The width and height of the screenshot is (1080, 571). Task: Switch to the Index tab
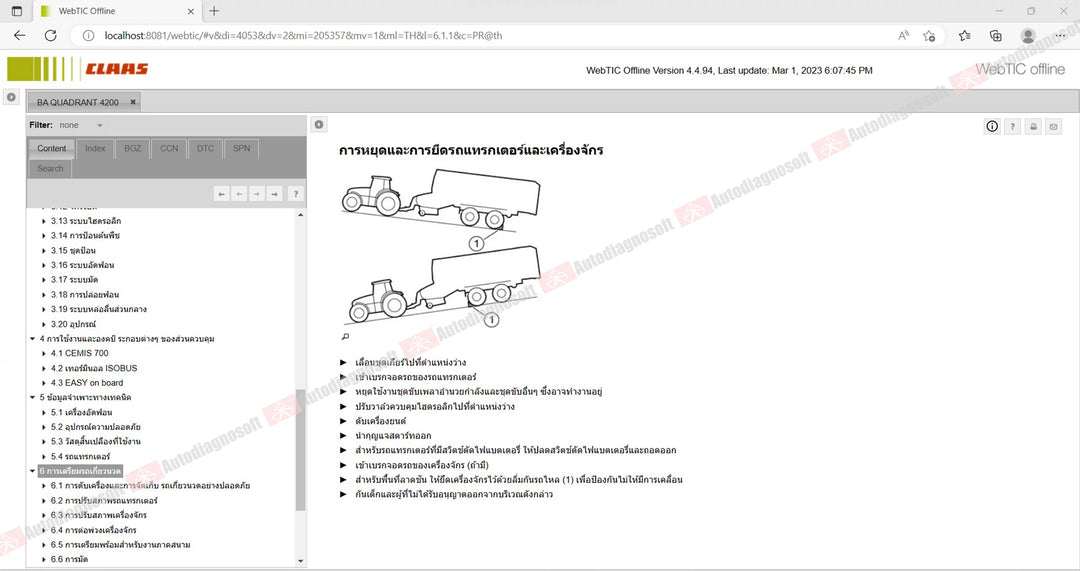(x=95, y=148)
